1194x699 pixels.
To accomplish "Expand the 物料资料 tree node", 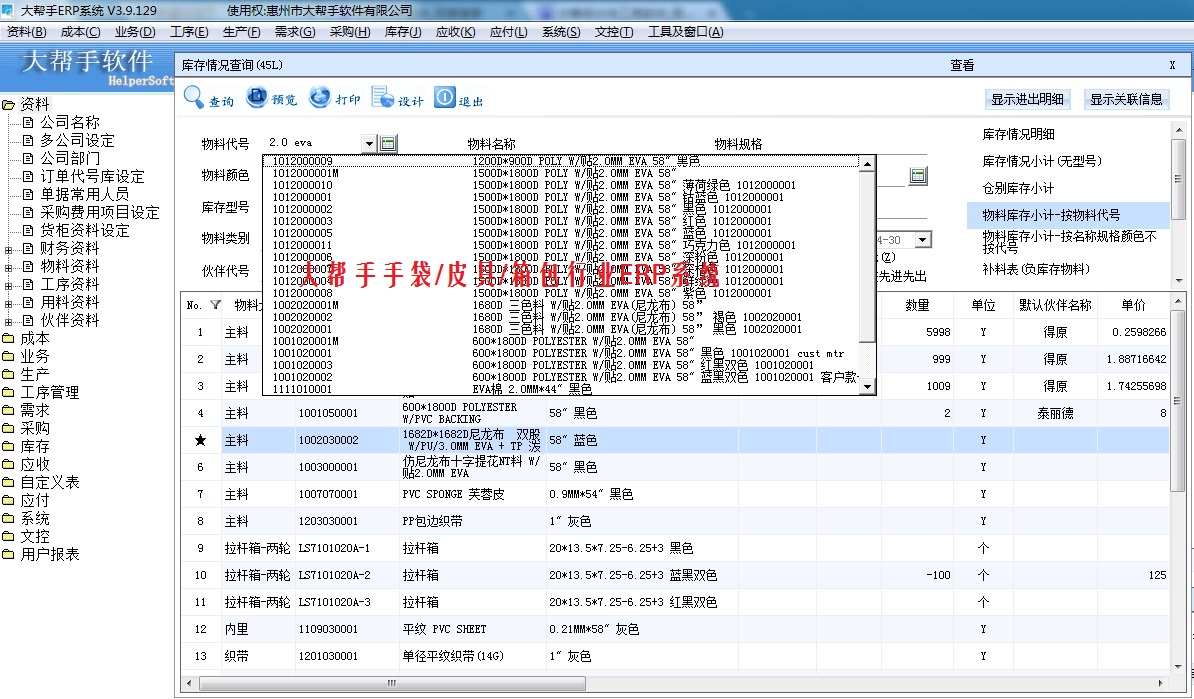I will [8, 267].
